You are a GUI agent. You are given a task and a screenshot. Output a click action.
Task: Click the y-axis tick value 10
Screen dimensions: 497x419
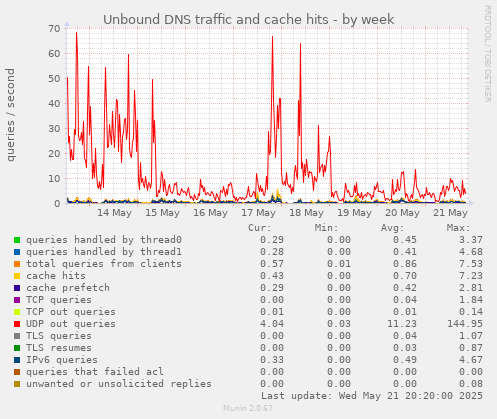tap(54, 179)
